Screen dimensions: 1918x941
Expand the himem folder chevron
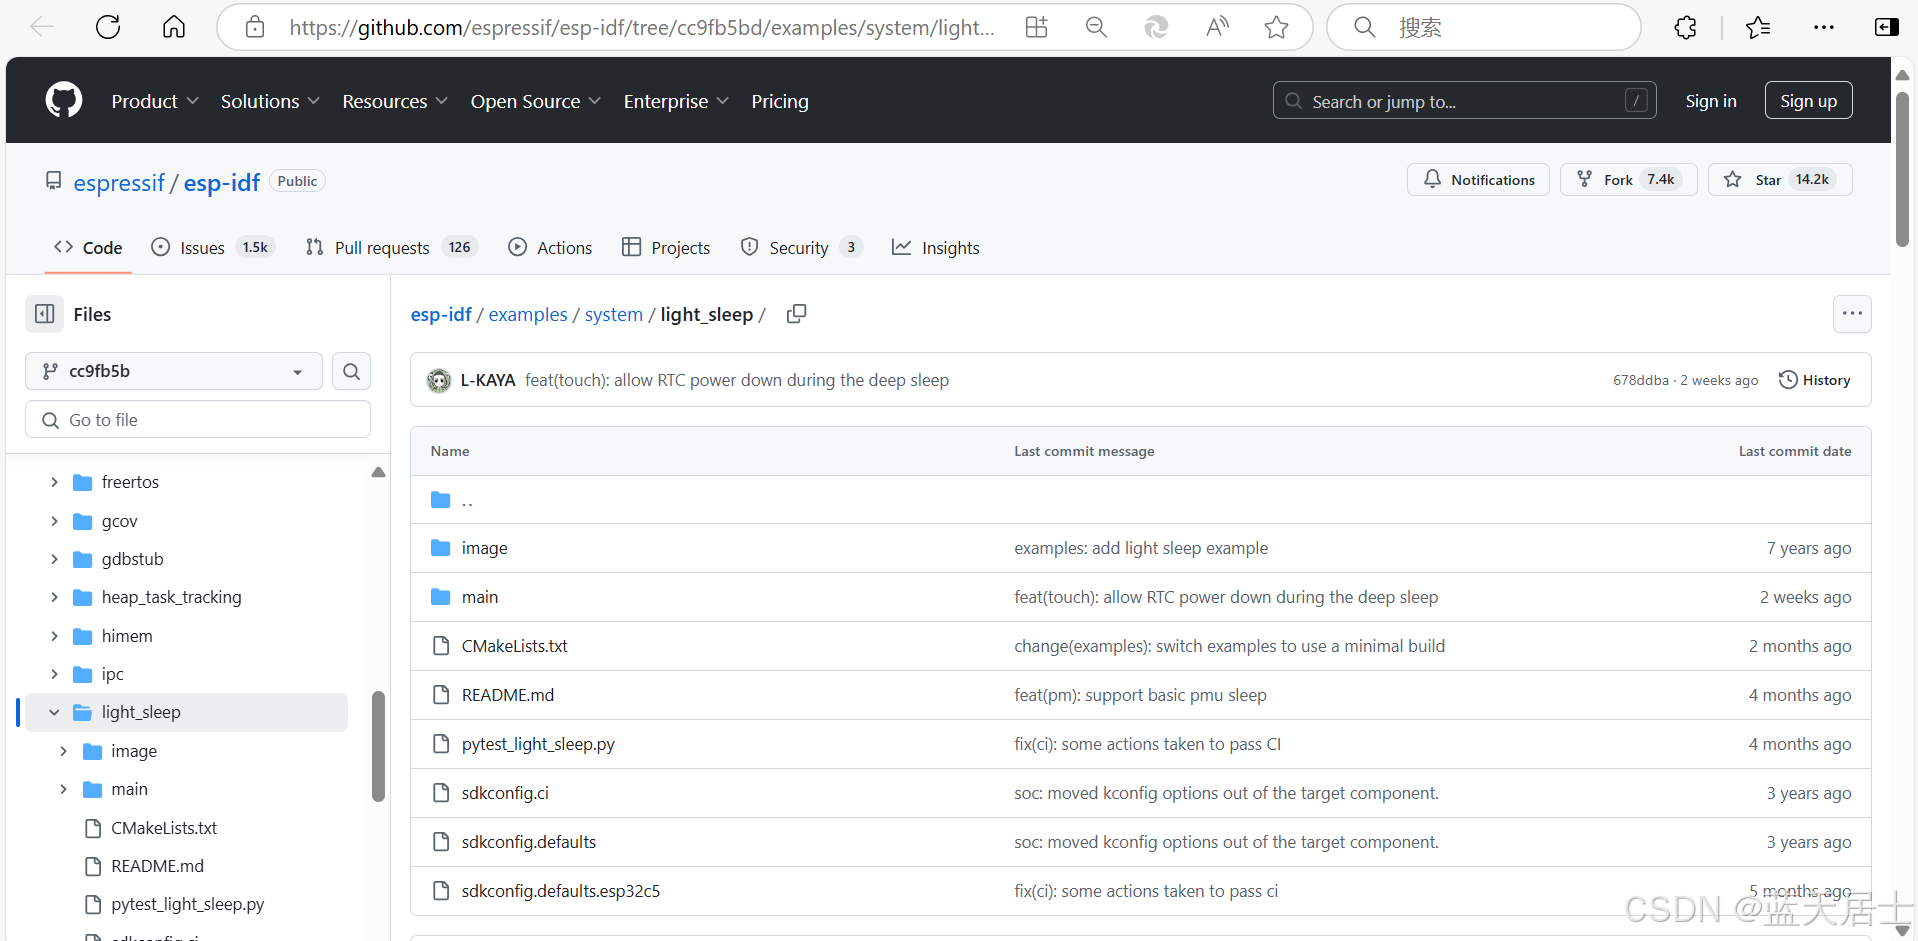pyautogui.click(x=54, y=636)
